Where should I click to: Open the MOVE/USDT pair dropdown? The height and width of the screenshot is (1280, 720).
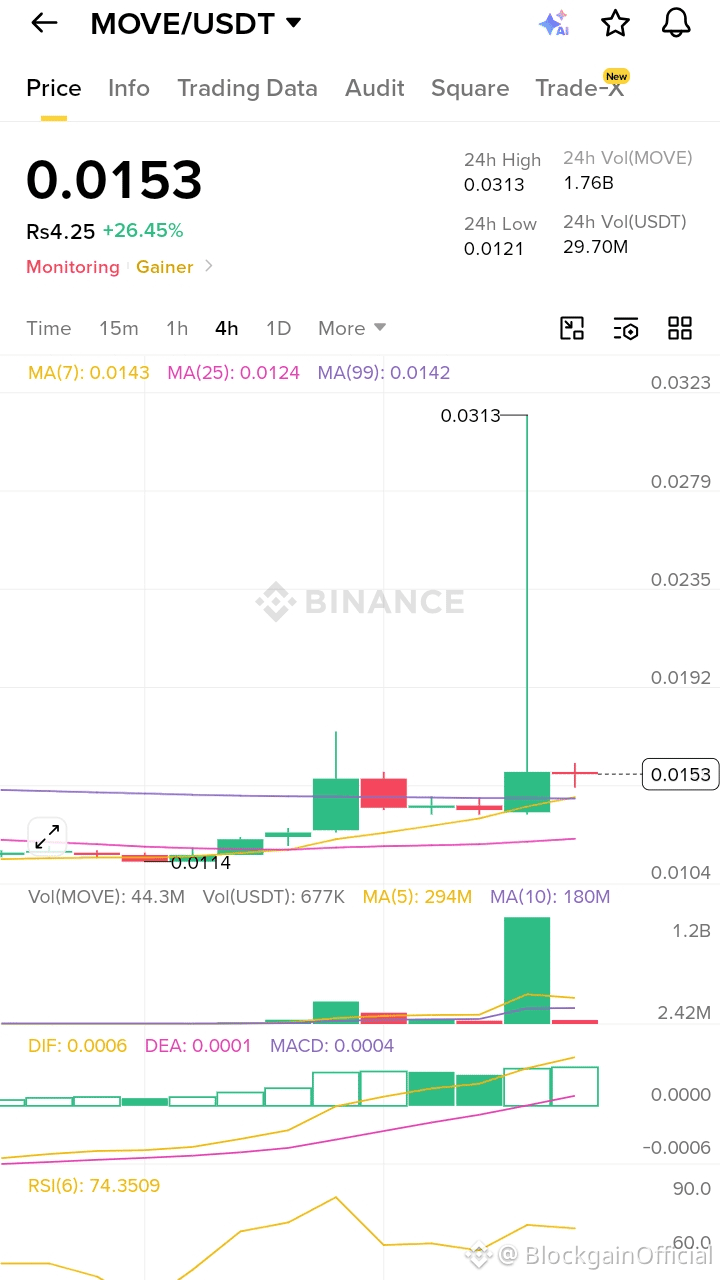point(196,23)
